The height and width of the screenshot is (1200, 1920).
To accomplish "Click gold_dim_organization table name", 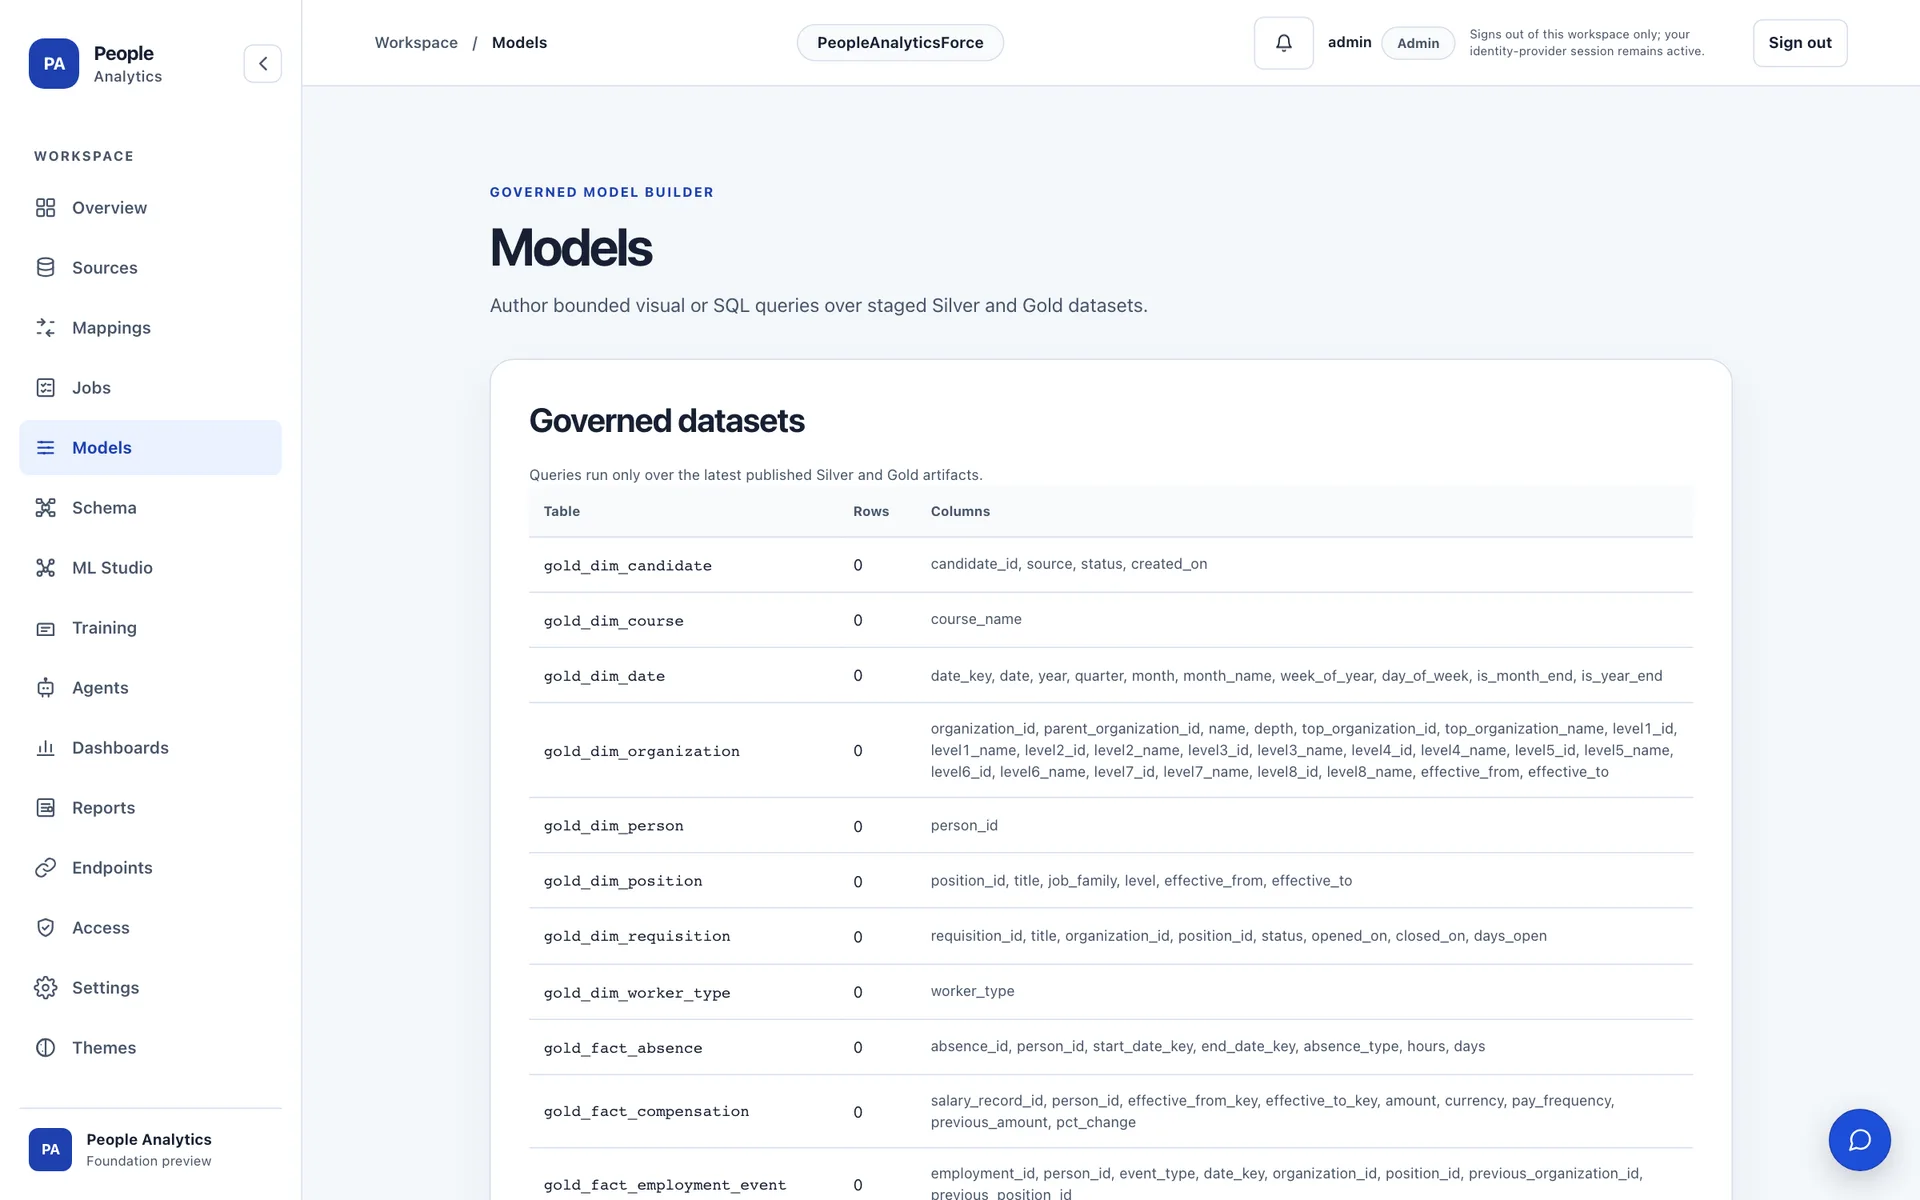I will [641, 751].
